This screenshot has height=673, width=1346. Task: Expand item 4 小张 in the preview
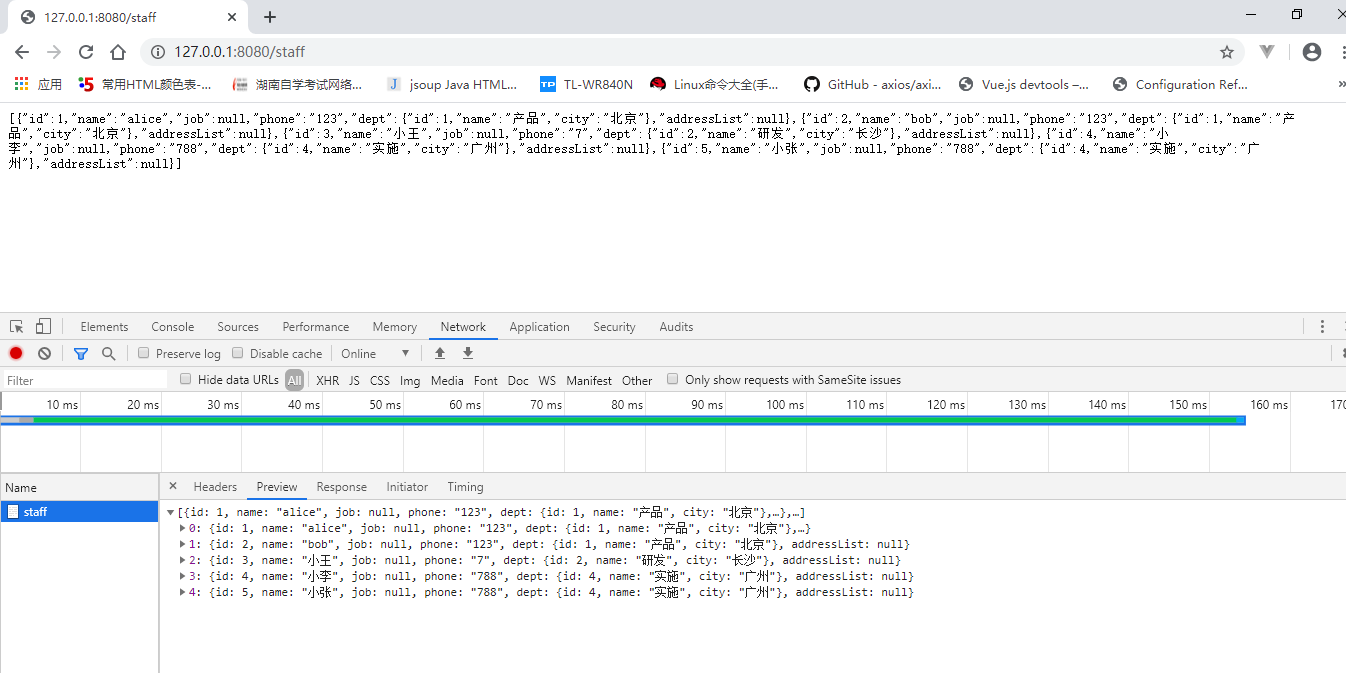coord(182,592)
